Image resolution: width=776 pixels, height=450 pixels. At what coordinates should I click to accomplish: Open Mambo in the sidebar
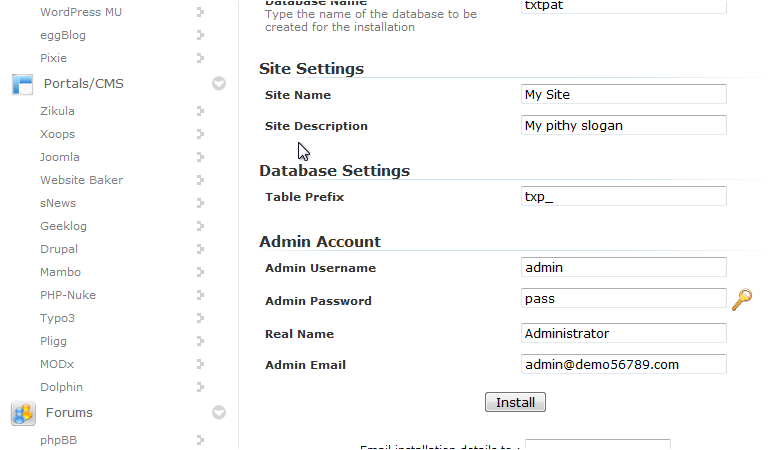point(60,272)
